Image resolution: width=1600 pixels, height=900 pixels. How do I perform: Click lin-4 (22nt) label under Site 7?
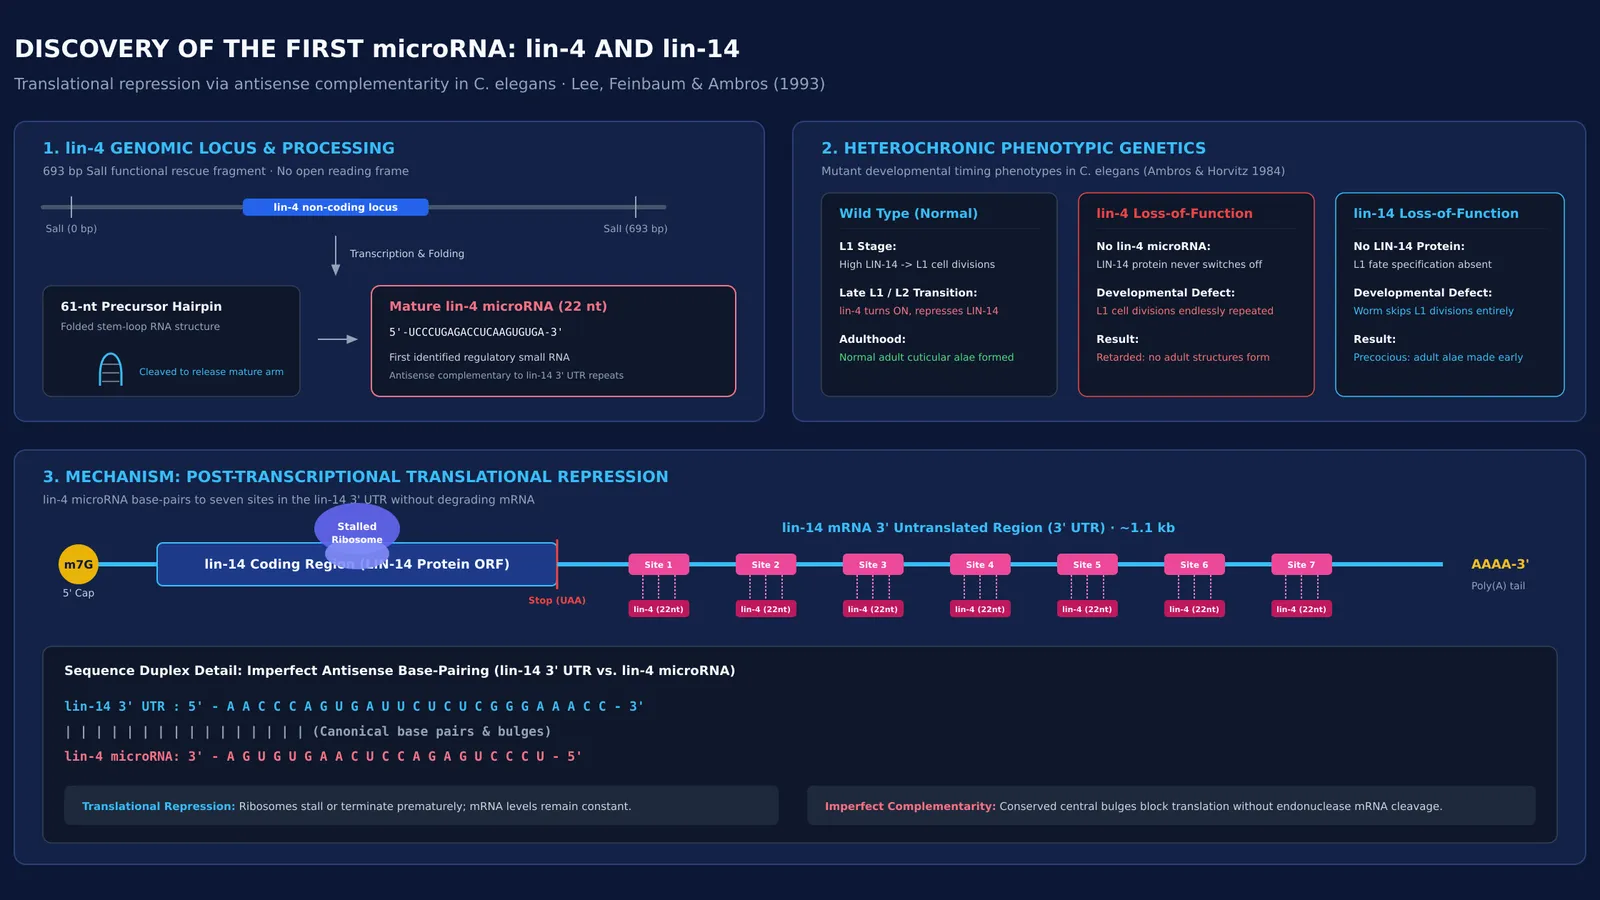pos(1301,608)
